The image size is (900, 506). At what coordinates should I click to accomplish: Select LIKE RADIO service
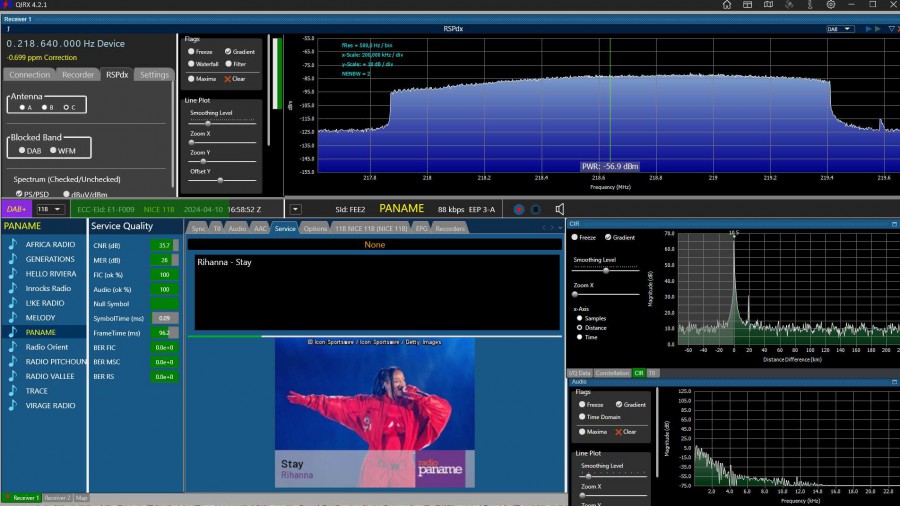coord(45,303)
